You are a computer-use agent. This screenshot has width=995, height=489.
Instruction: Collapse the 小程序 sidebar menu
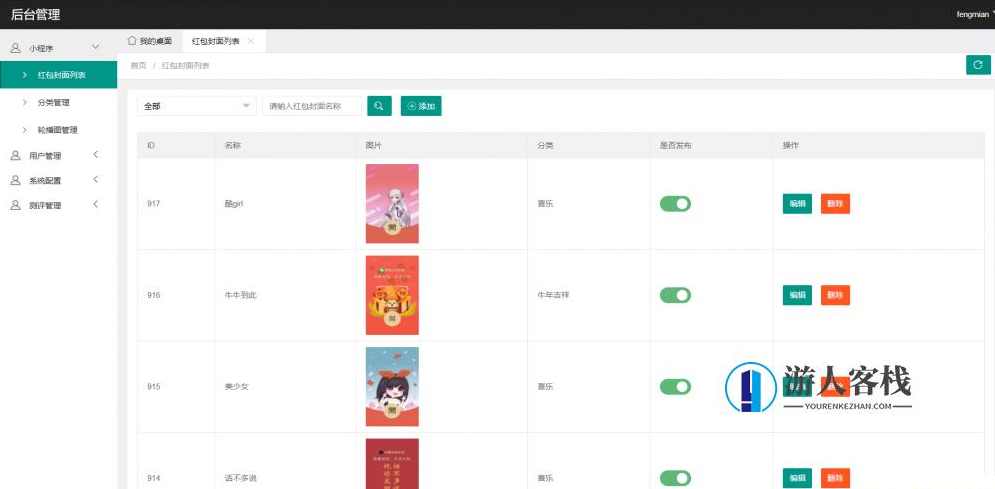tap(95, 48)
